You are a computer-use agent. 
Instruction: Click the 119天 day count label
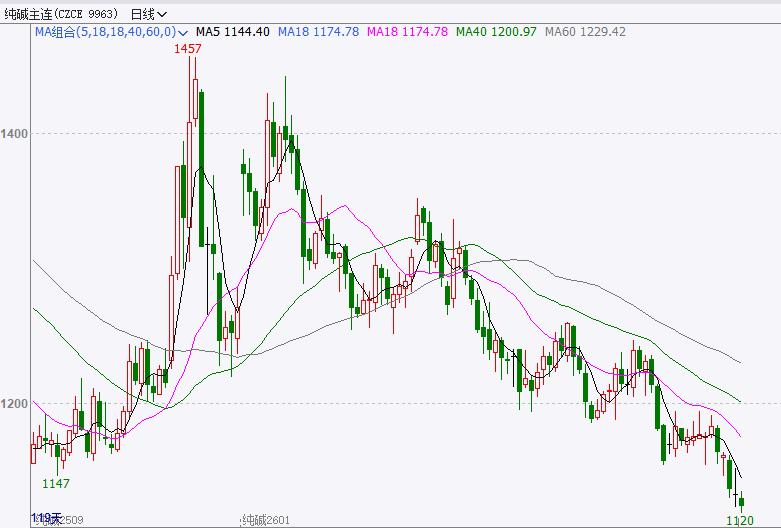[x=46, y=518]
